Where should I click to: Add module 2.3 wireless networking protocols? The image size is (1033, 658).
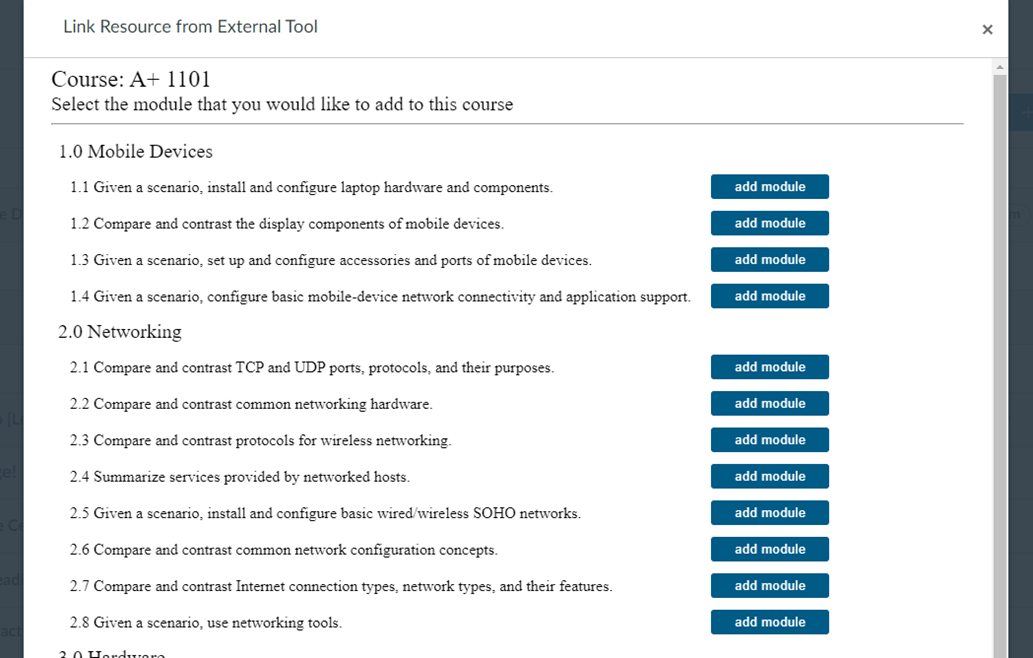pos(769,440)
